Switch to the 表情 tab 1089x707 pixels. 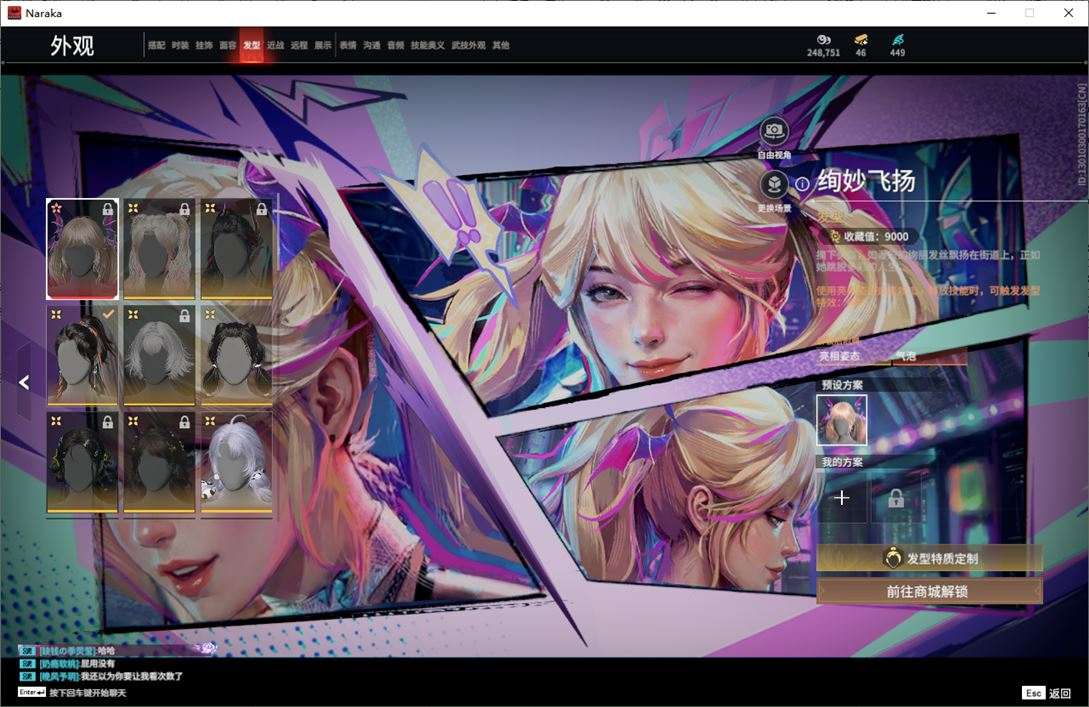(348, 45)
